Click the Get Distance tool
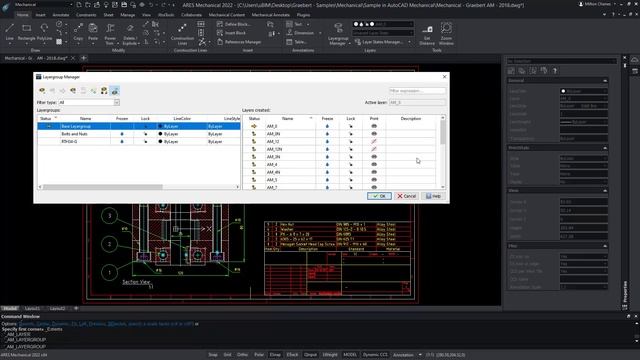Viewport: 640px width, 360px height. point(427,35)
